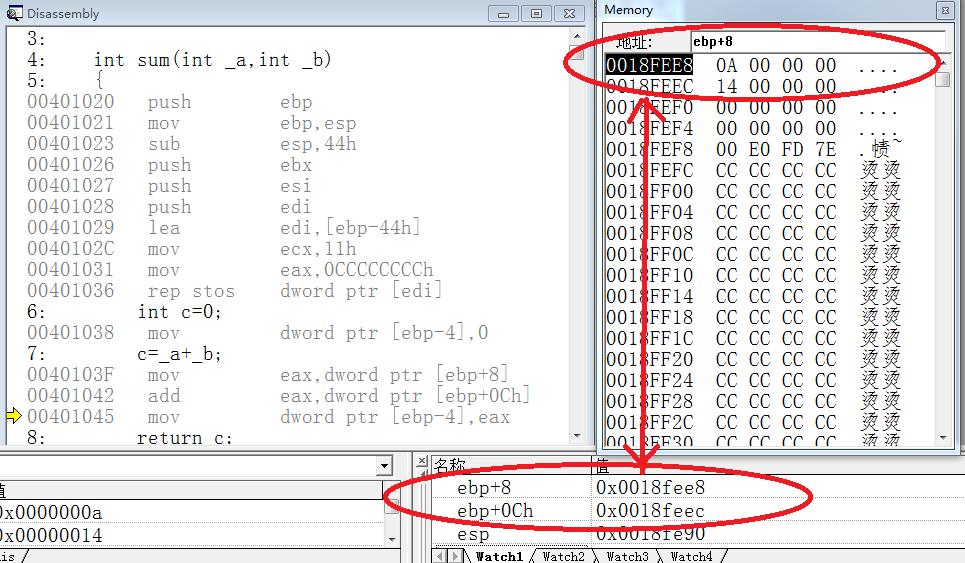The width and height of the screenshot is (965, 563).
Task: Click source line 'c=_a+_b;'
Action: coord(179,354)
